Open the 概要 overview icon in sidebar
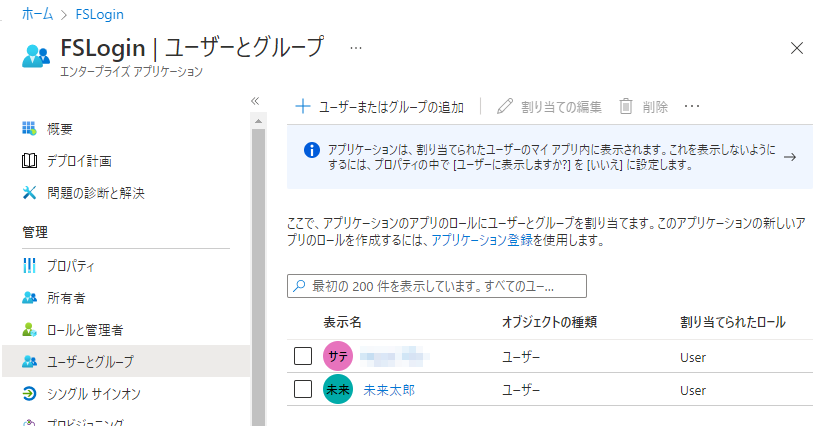Viewport: 831px width, 426px height. [x=29, y=128]
